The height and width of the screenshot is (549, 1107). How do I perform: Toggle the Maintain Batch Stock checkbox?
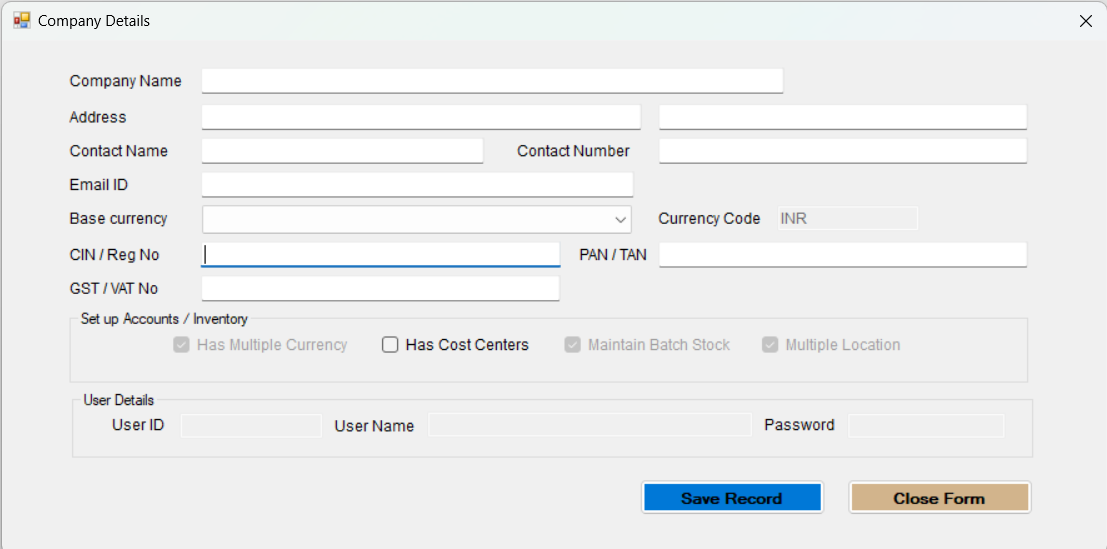tap(572, 345)
